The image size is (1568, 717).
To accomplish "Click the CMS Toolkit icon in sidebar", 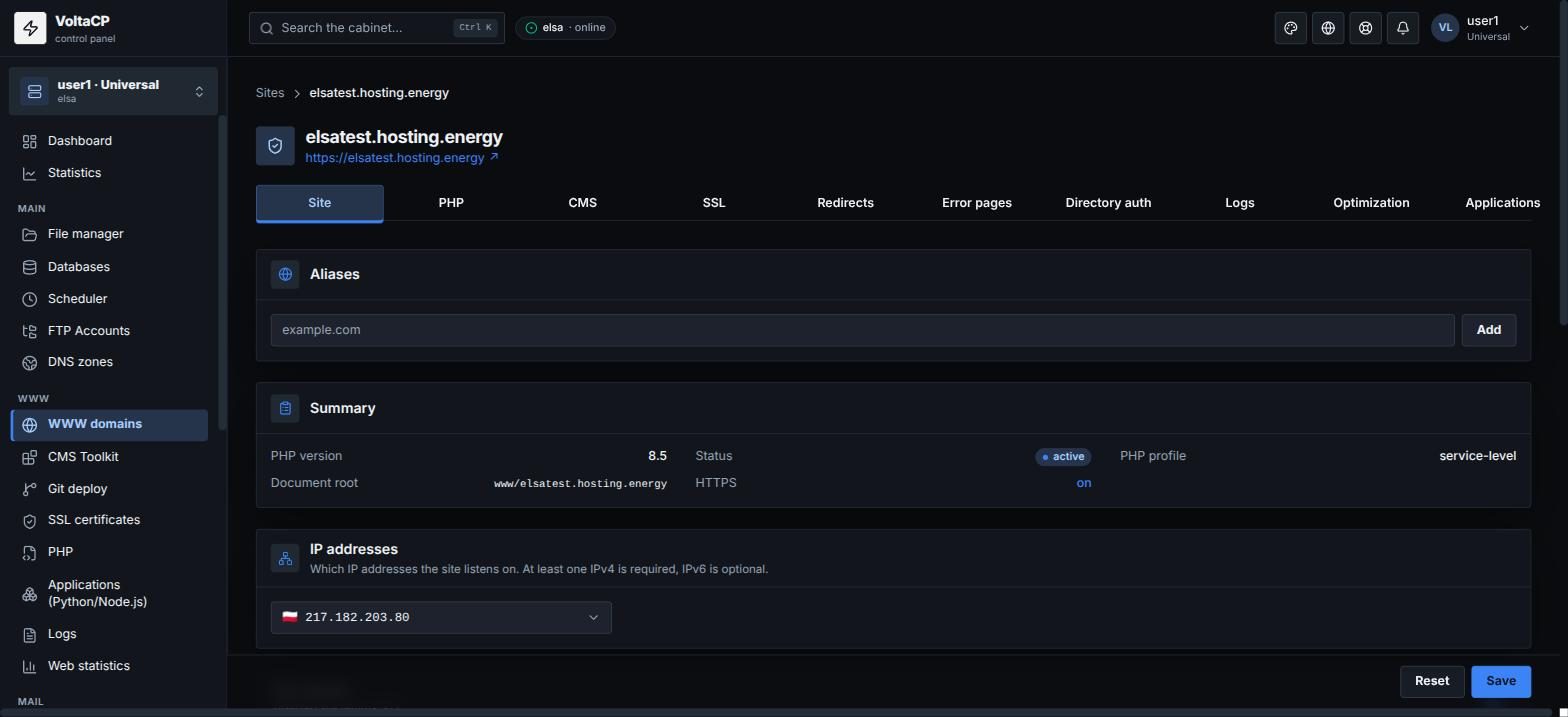I will 30,457.
